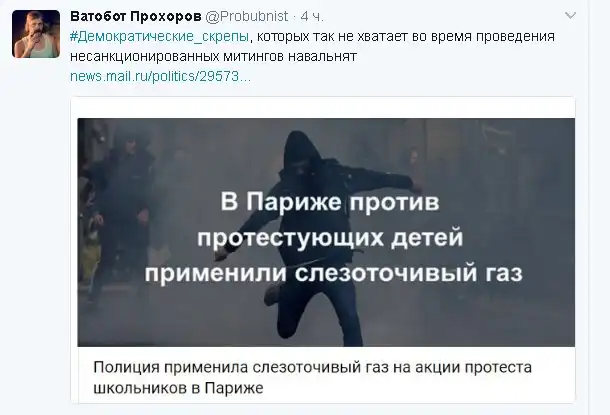This screenshot has height=415, width=610.
Task: Click the 4 ч. tweet timestamp
Action: click(x=312, y=16)
